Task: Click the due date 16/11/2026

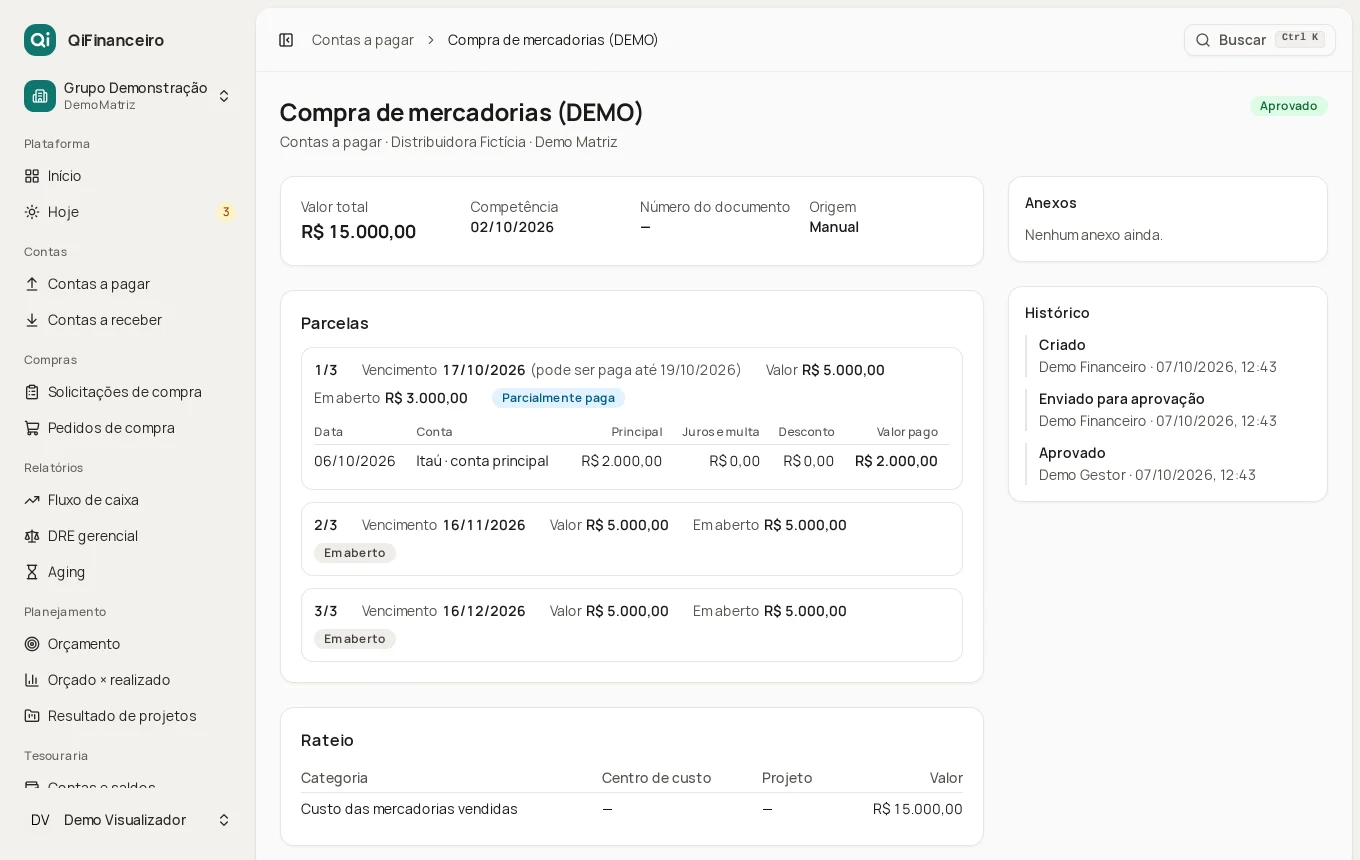Action: coord(484,525)
